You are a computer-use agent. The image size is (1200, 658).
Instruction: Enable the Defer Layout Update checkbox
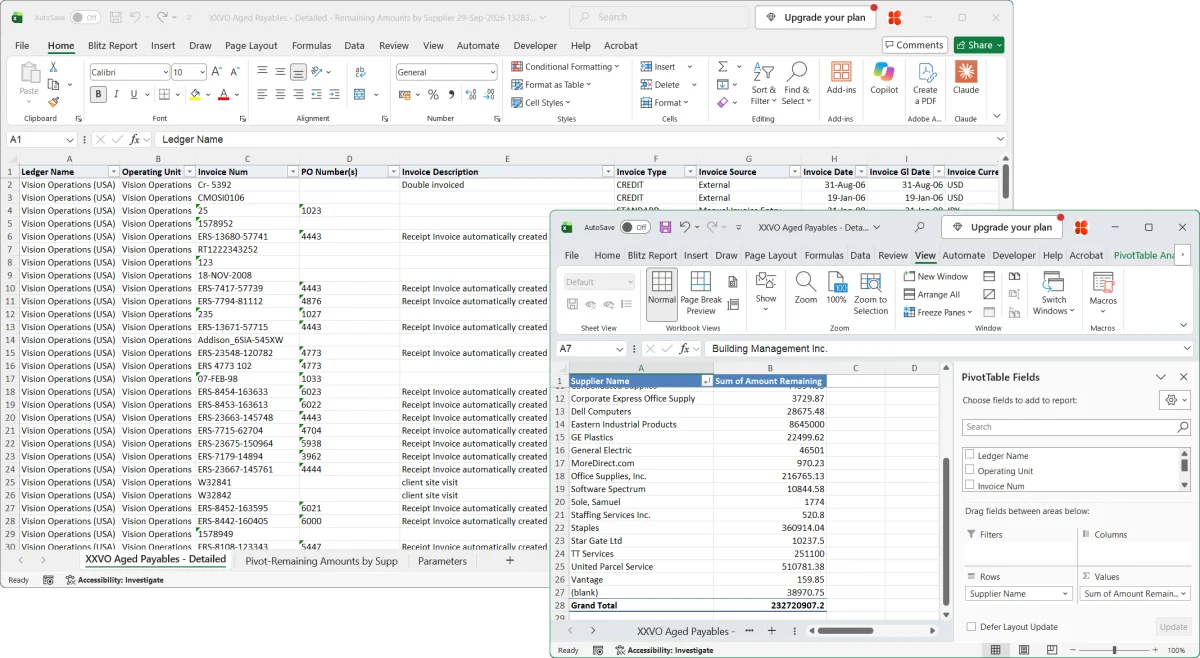971,627
